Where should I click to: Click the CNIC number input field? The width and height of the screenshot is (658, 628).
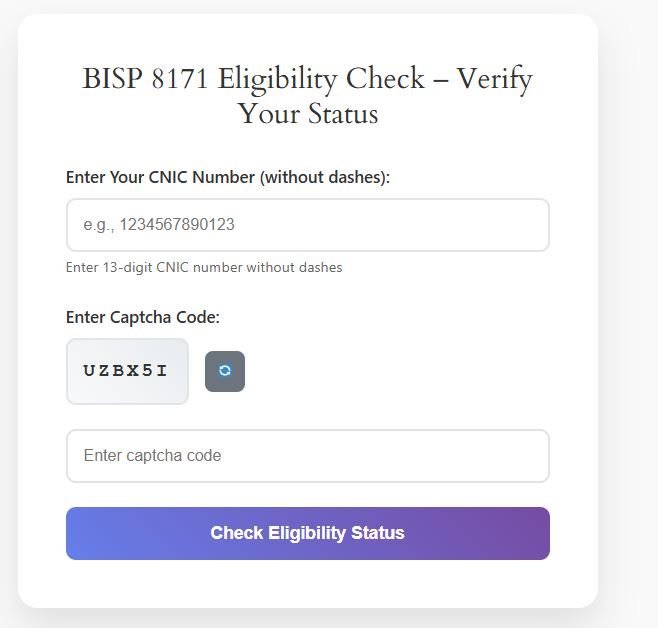307,225
